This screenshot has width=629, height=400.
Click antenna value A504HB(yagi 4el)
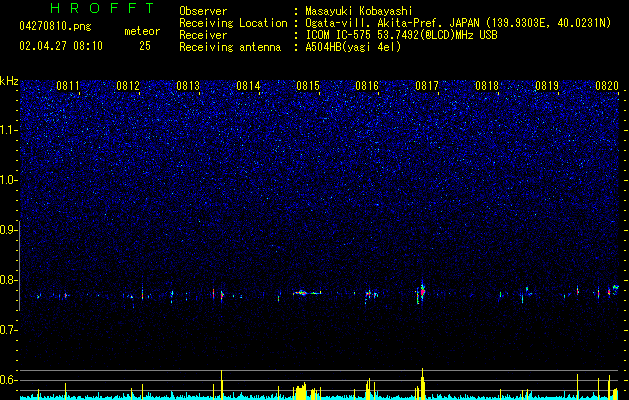pyautogui.click(x=353, y=47)
